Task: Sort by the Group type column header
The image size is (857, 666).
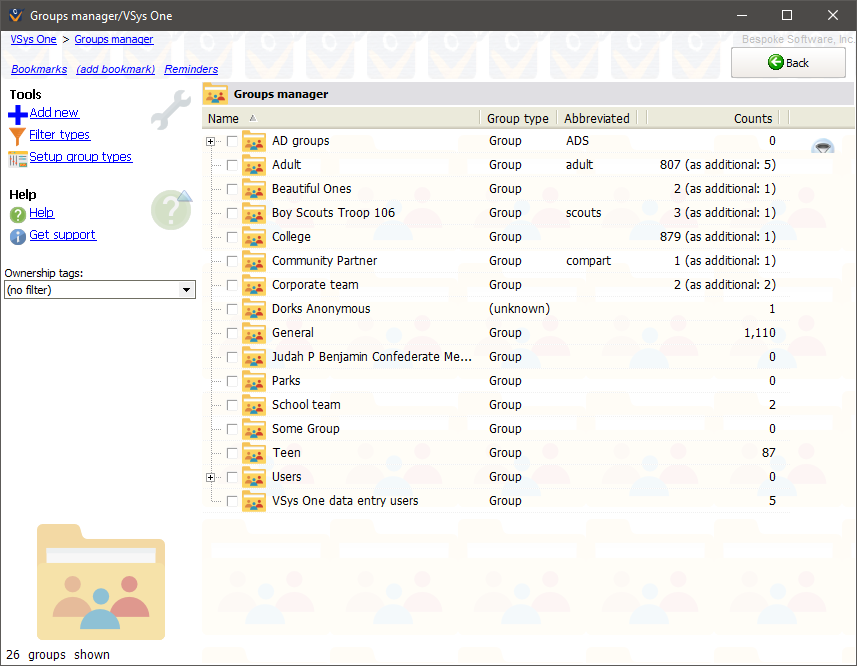Action: (x=517, y=118)
